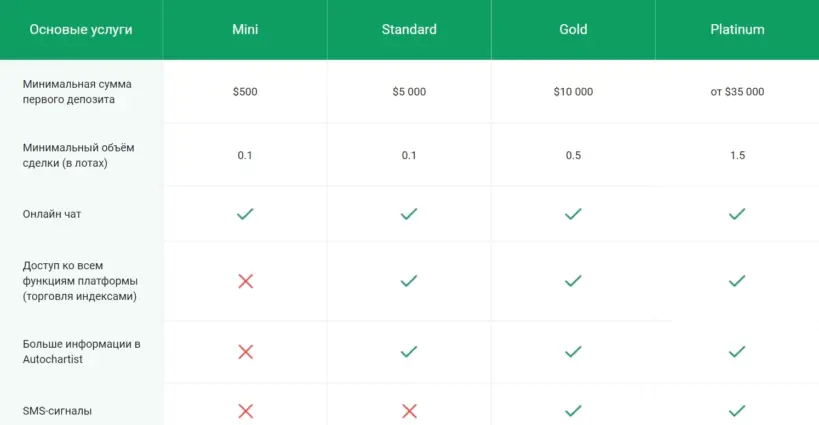Image resolution: width=819 pixels, height=425 pixels.
Task: Click the Минимальный объём сделки row label
Action: (78, 155)
